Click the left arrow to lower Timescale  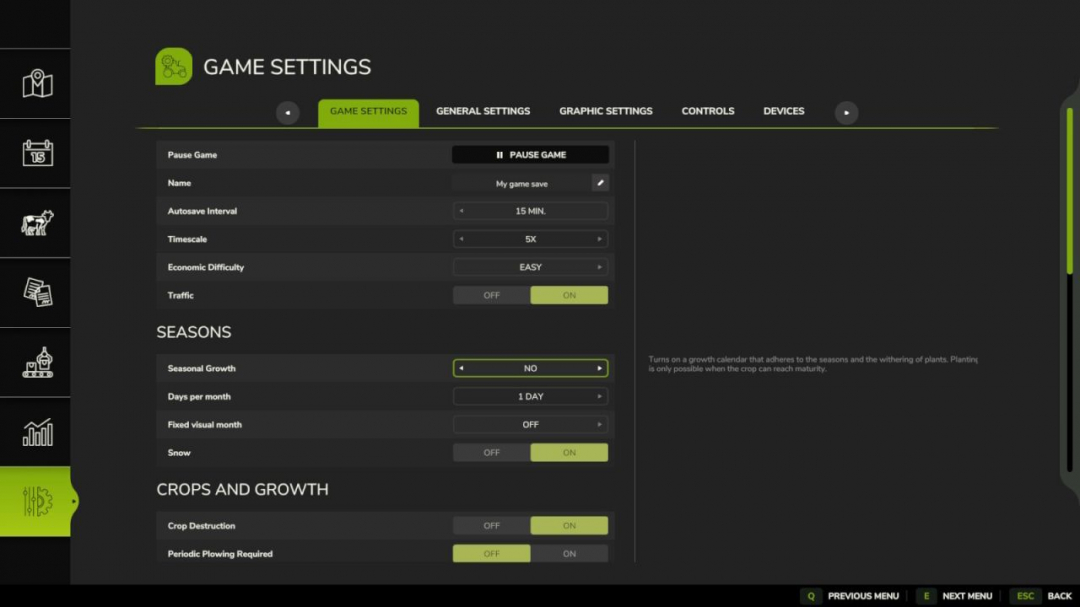(x=462, y=239)
